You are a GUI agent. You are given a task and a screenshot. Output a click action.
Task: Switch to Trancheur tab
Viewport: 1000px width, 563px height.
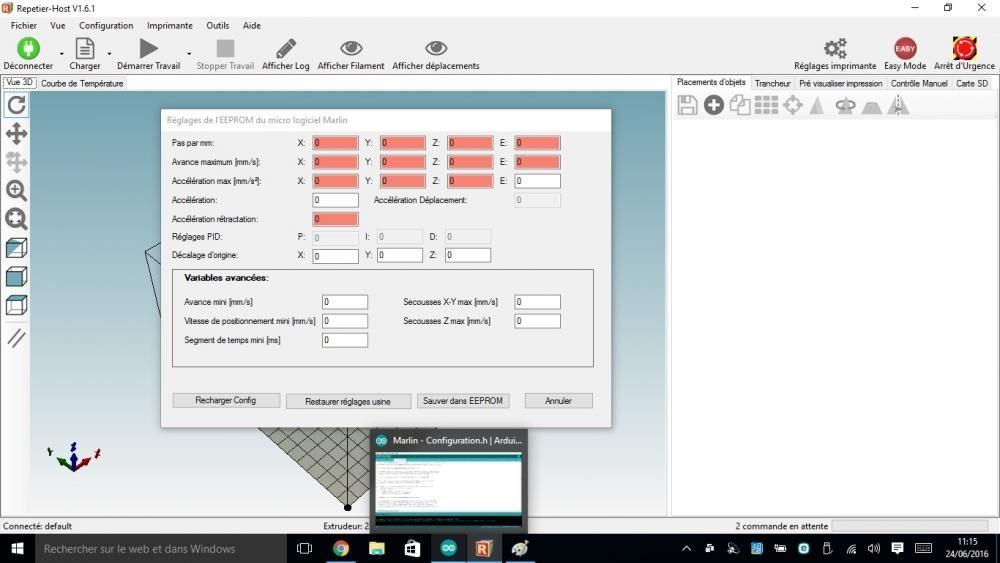[772, 84]
